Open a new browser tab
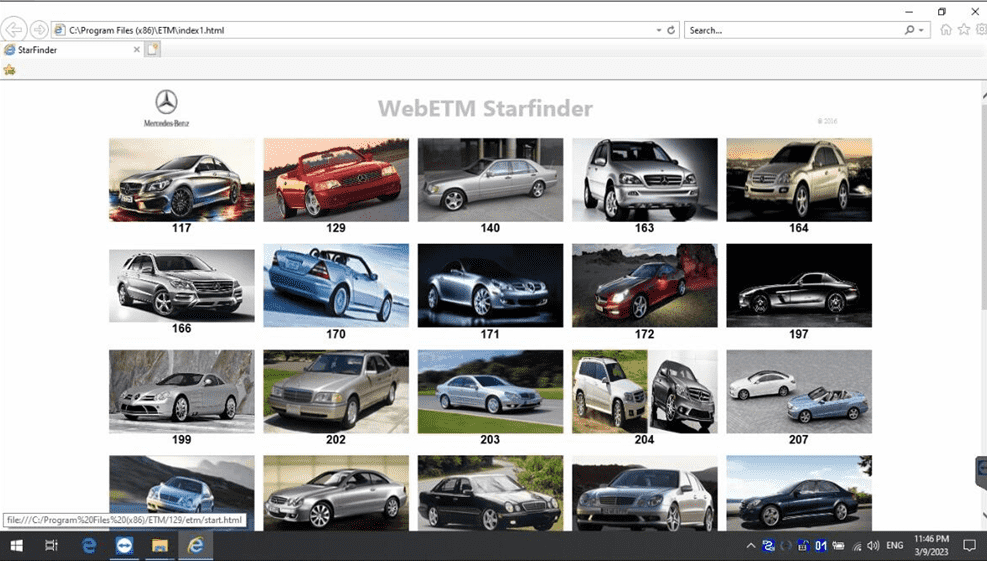This screenshot has height=561, width=987. click(152, 49)
